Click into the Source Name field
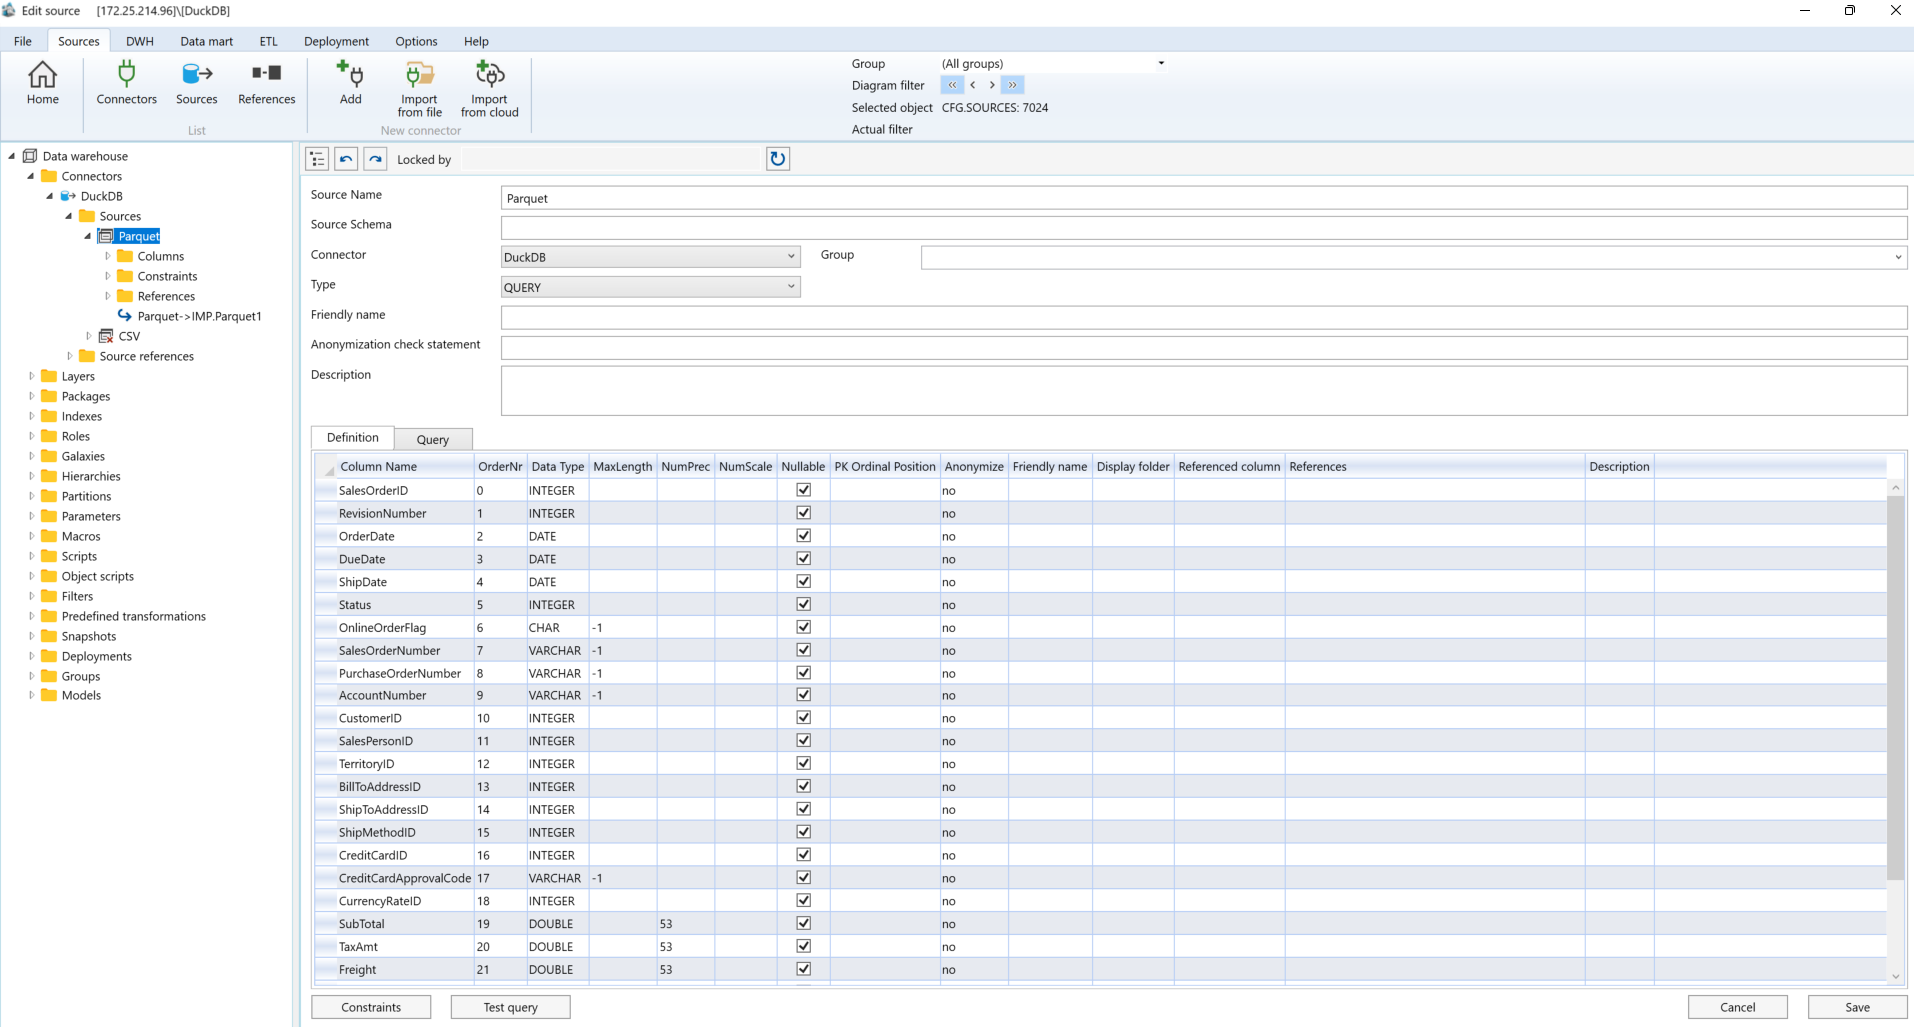The image size is (1914, 1027). (x=1204, y=198)
